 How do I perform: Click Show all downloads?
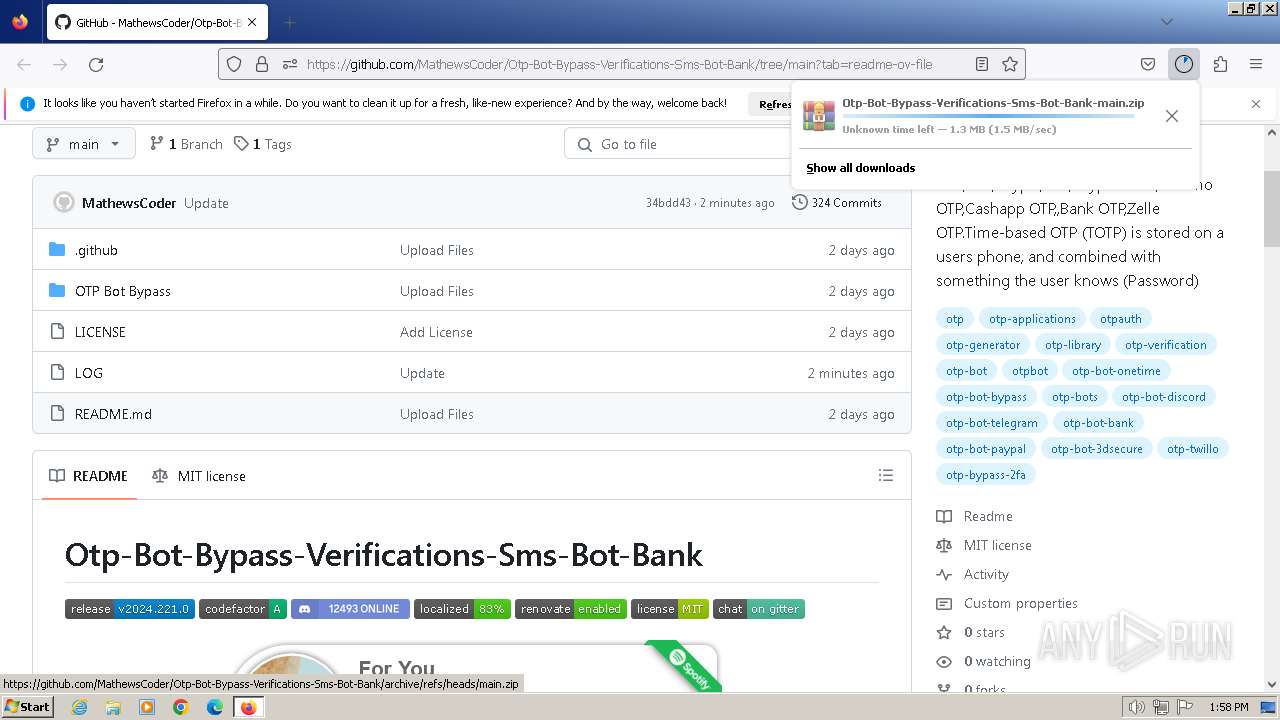pos(860,168)
